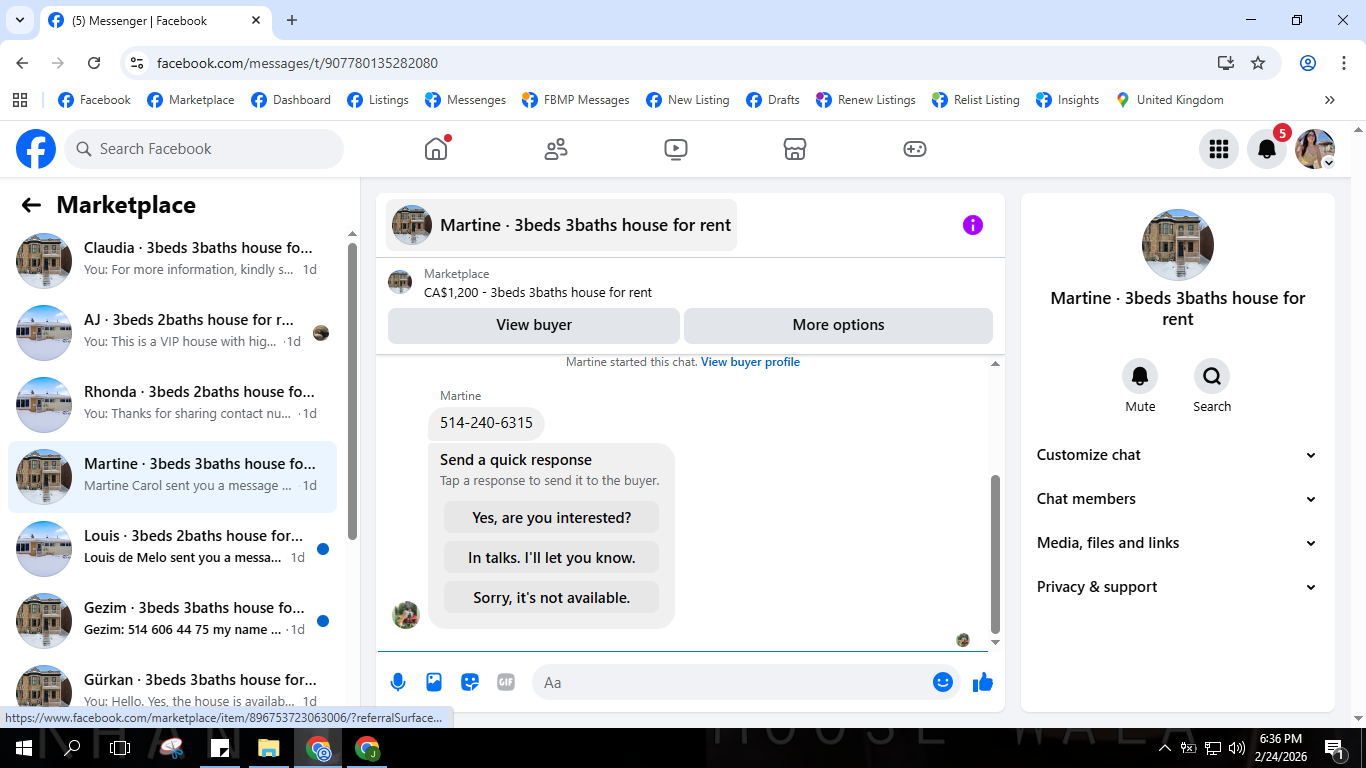Open a new browser tab

(292, 20)
